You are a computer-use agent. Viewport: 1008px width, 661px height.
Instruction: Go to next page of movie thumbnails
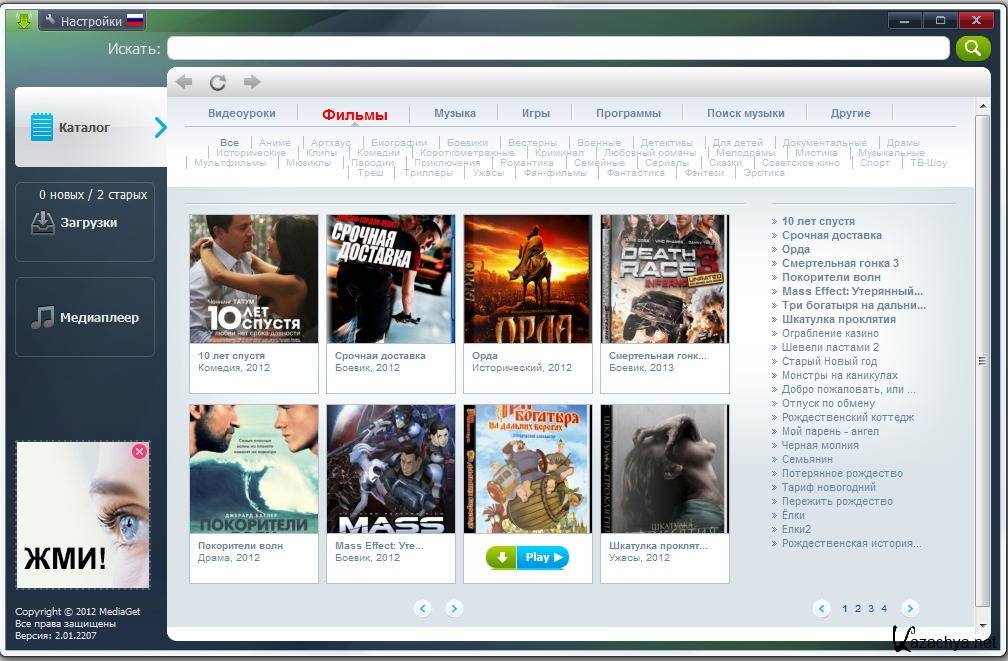coord(454,608)
